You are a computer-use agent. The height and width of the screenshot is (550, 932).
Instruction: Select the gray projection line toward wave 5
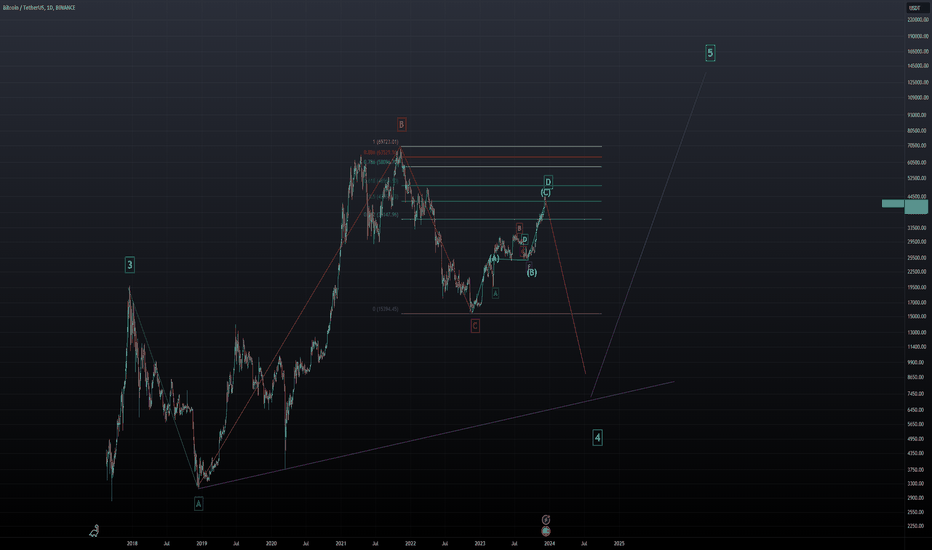(648, 235)
